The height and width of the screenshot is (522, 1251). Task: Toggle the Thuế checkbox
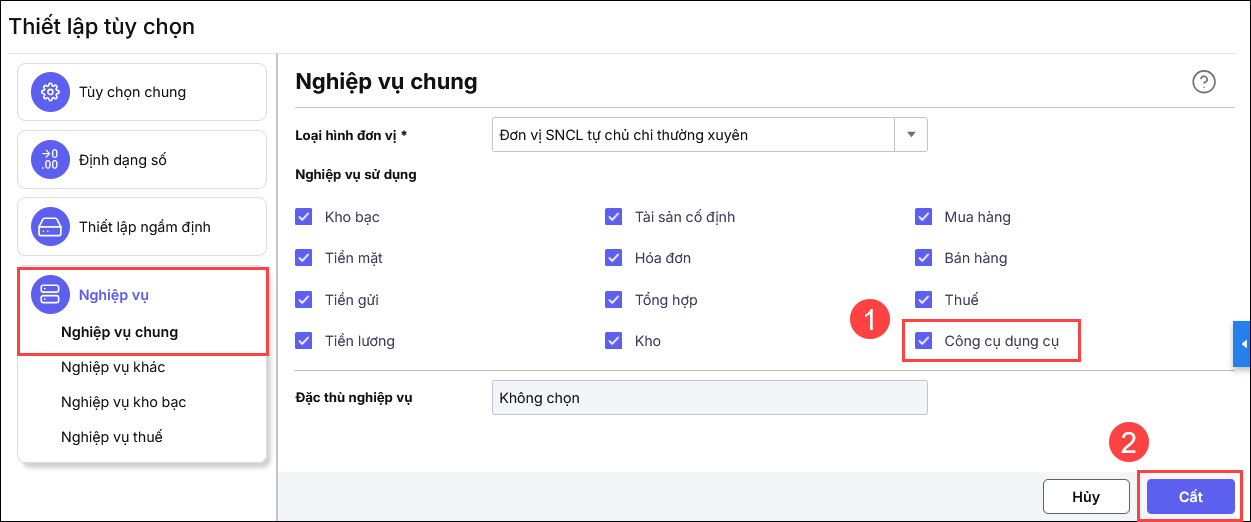(x=924, y=300)
